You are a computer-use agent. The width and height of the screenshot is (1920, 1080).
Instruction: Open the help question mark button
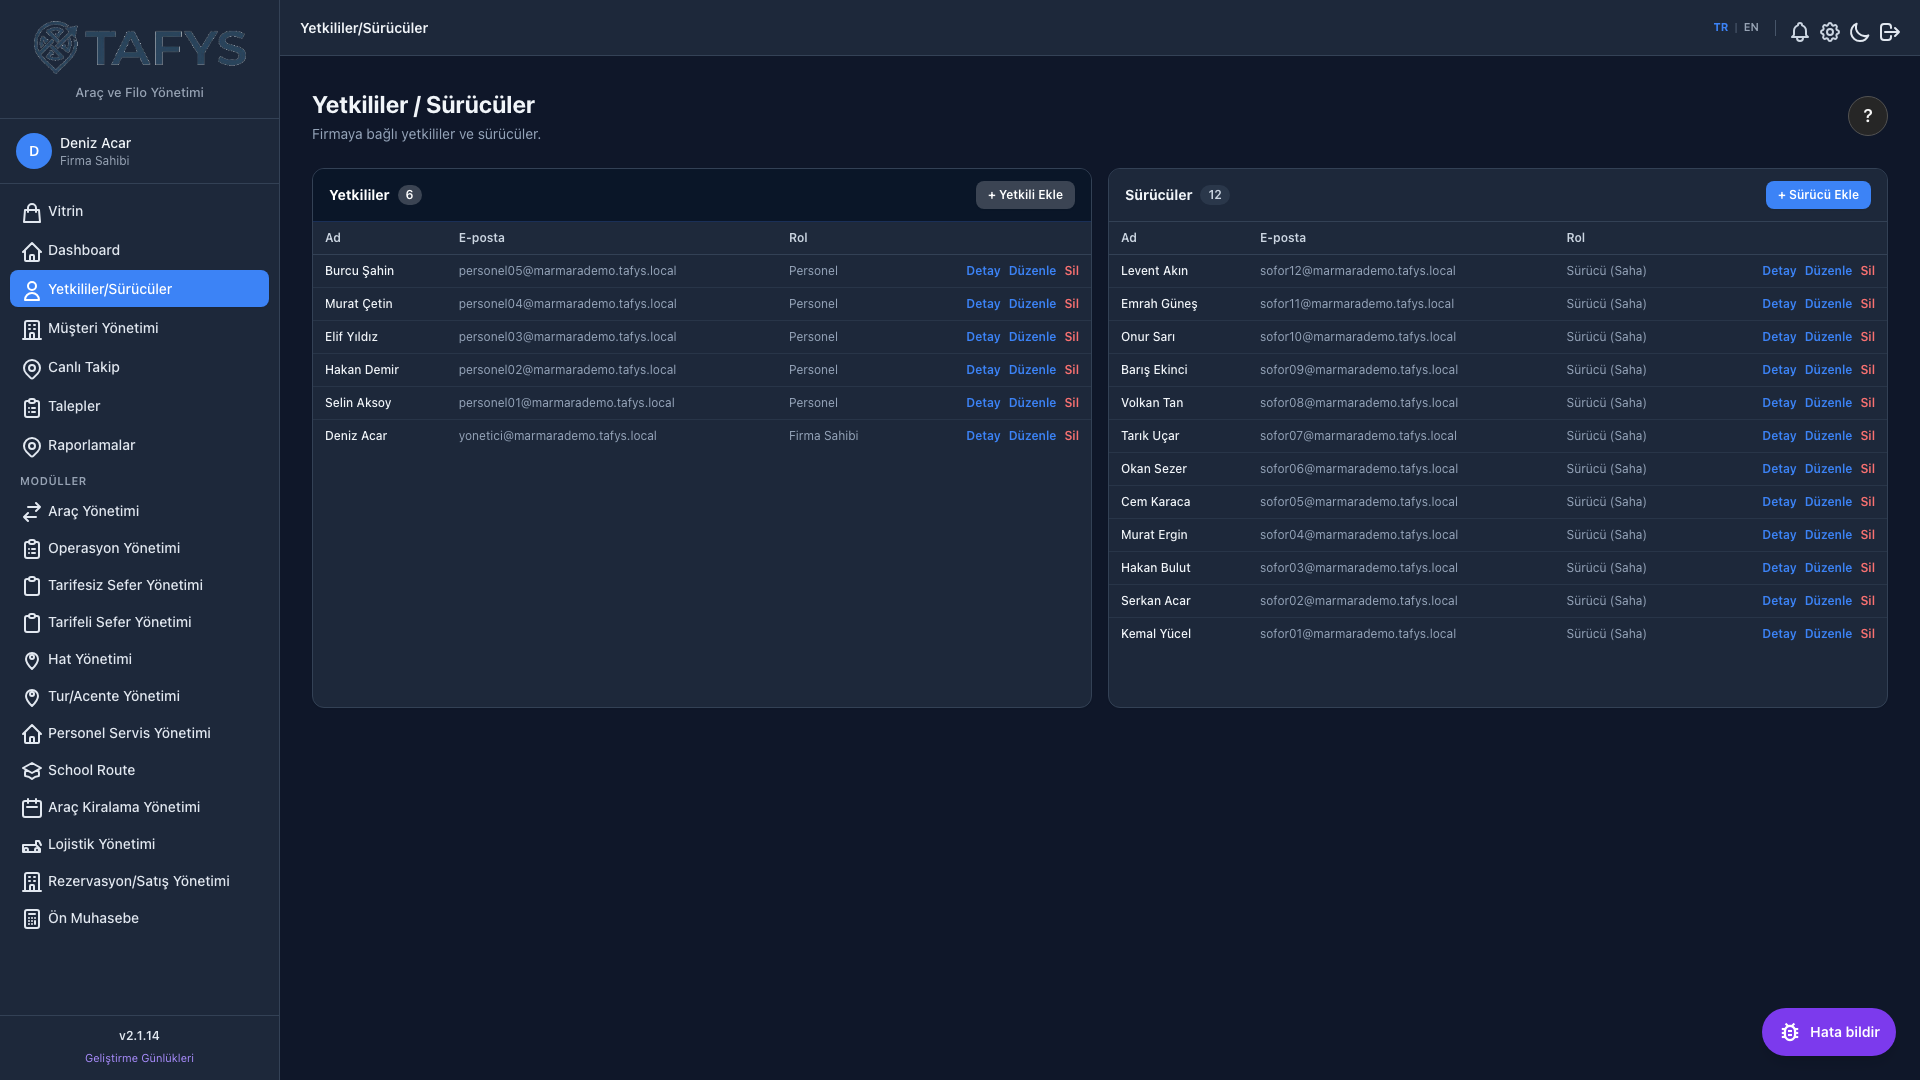[1867, 116]
